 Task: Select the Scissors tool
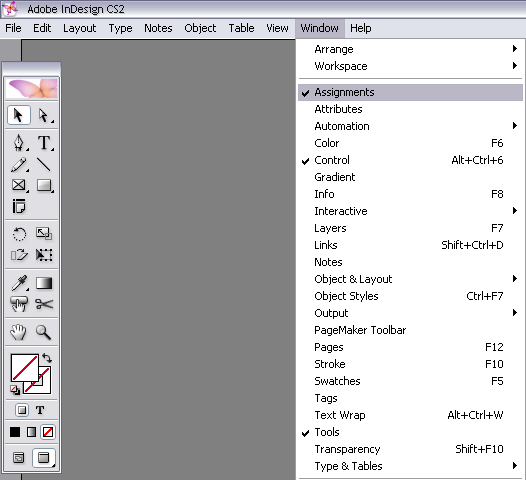click(44, 304)
